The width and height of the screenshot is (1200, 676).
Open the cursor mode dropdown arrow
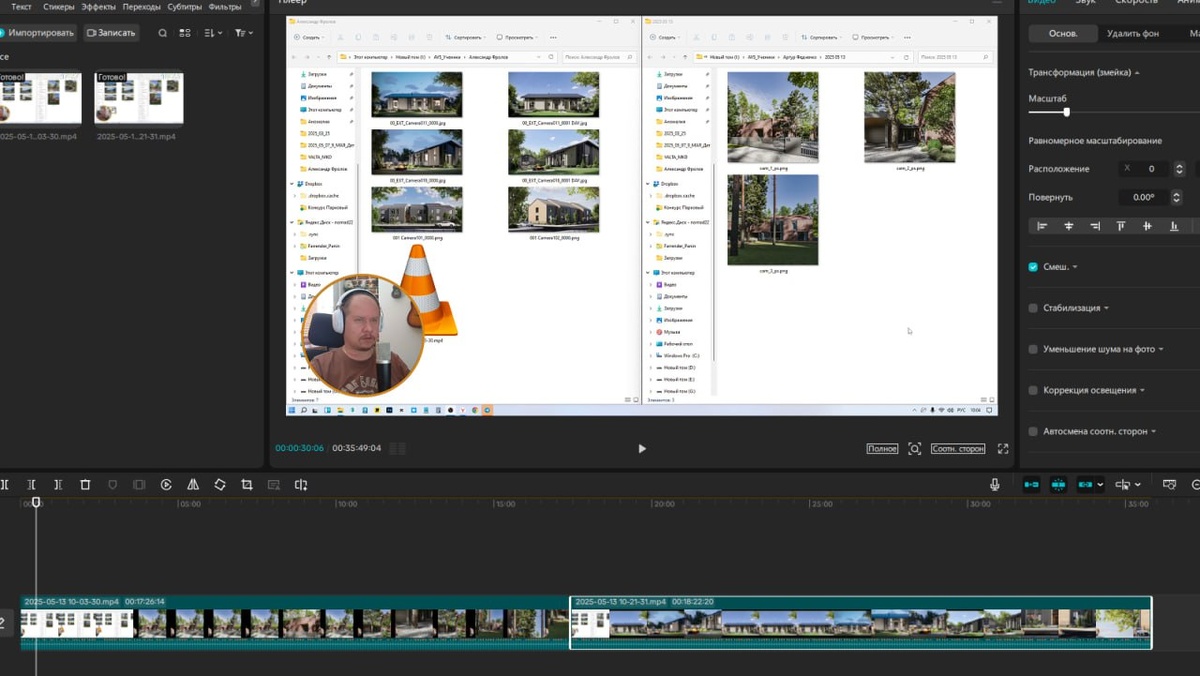pyautogui.click(x=1139, y=485)
